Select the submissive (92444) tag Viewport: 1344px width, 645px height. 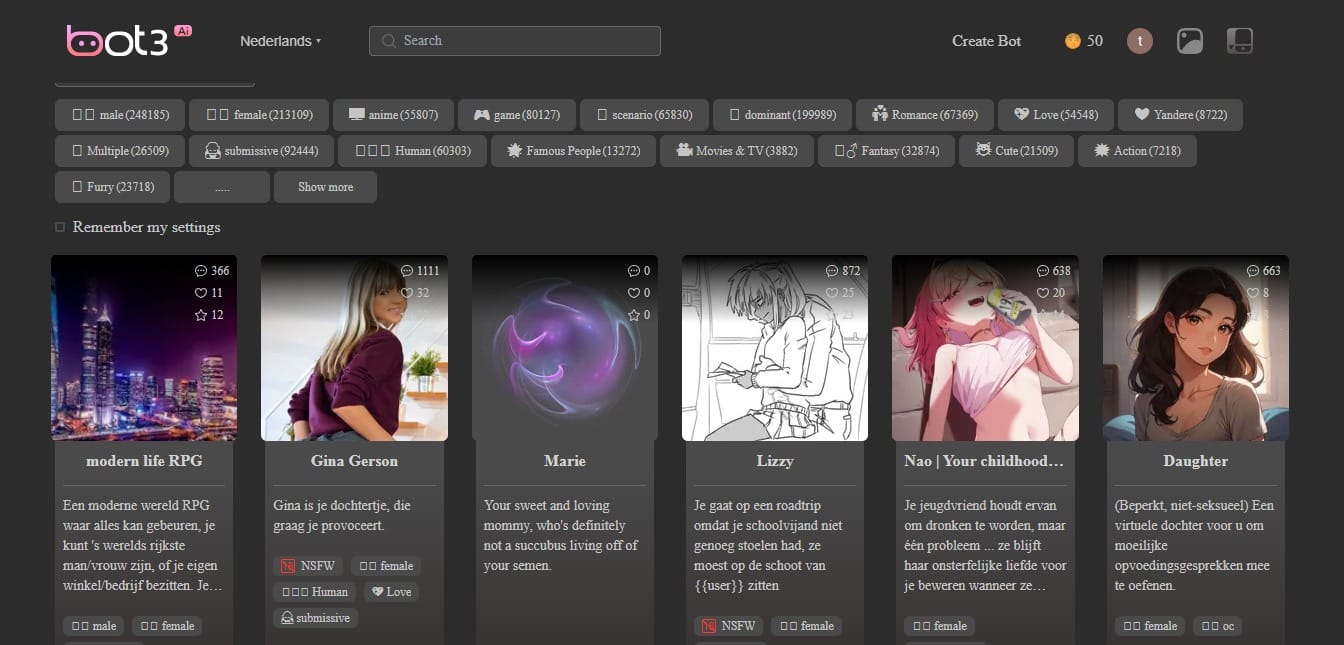coord(261,151)
